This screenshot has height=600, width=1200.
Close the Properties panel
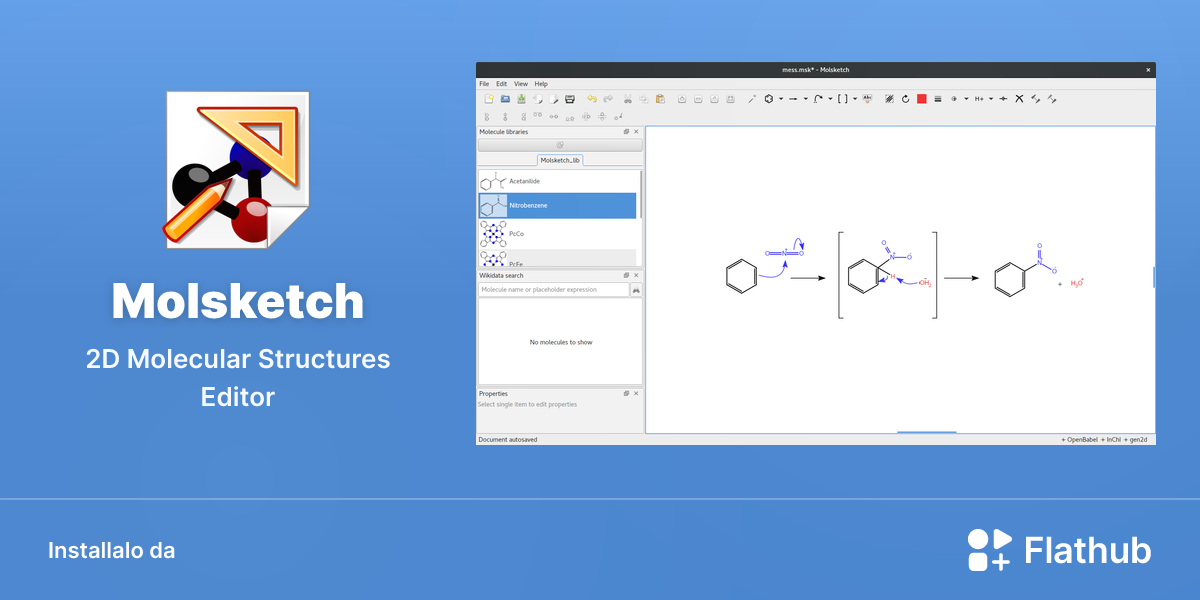(x=636, y=394)
